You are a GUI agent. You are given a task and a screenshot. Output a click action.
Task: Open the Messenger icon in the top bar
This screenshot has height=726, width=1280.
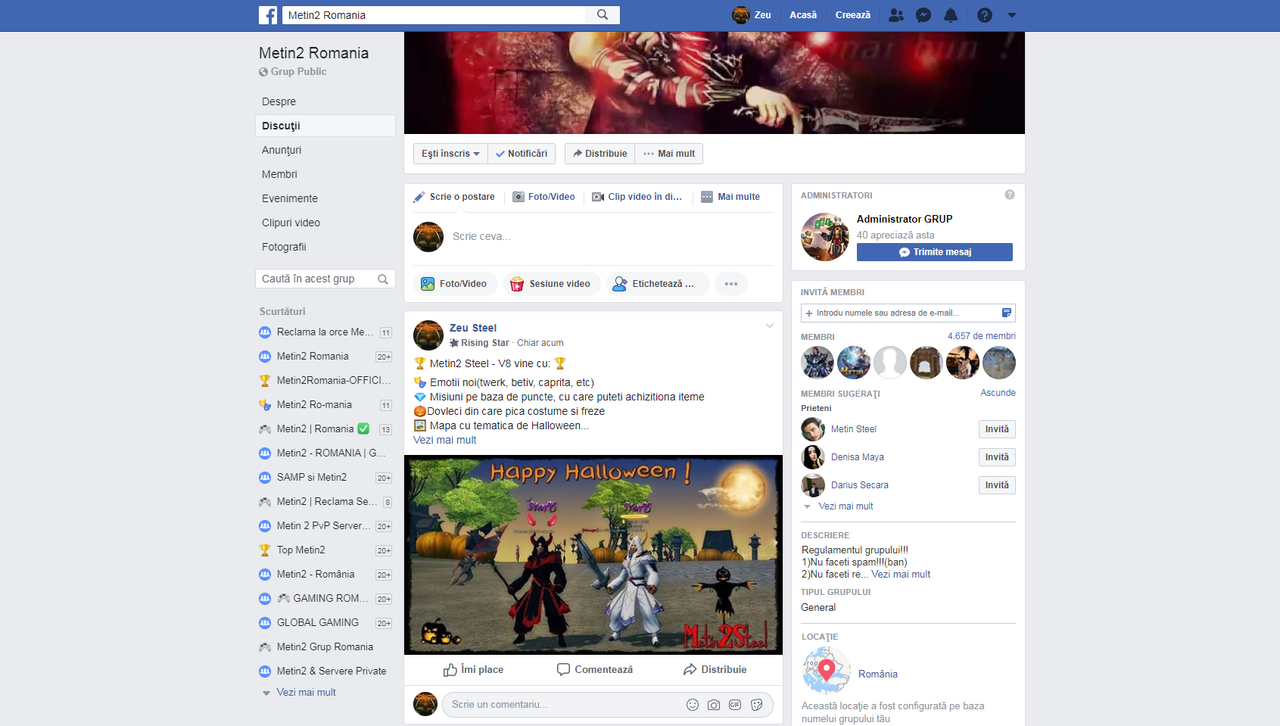pyautogui.click(x=923, y=15)
